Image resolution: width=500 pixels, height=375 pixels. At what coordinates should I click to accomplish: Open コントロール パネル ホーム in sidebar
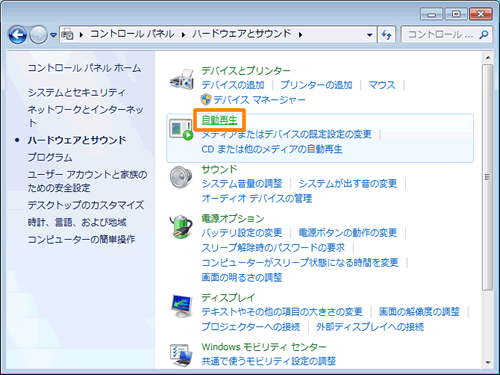[x=84, y=68]
